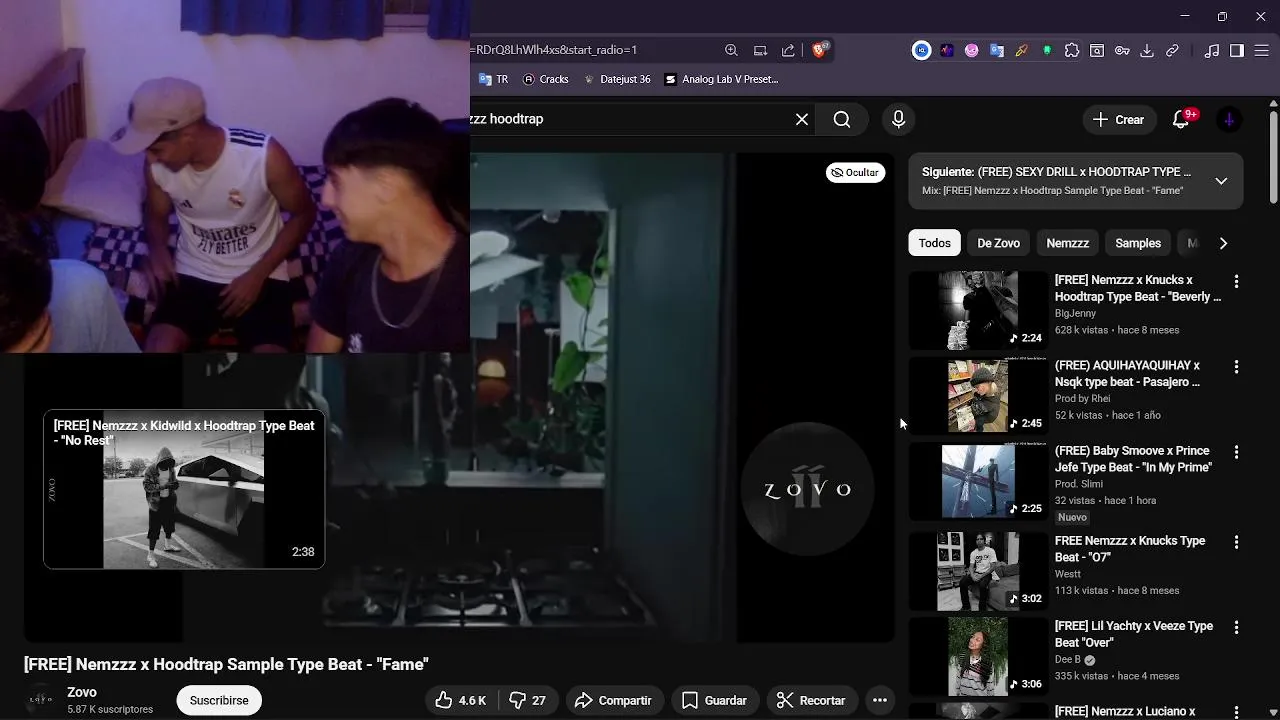The image size is (1280, 720).
Task: Select the De Zovo filter chip
Action: click(998, 243)
